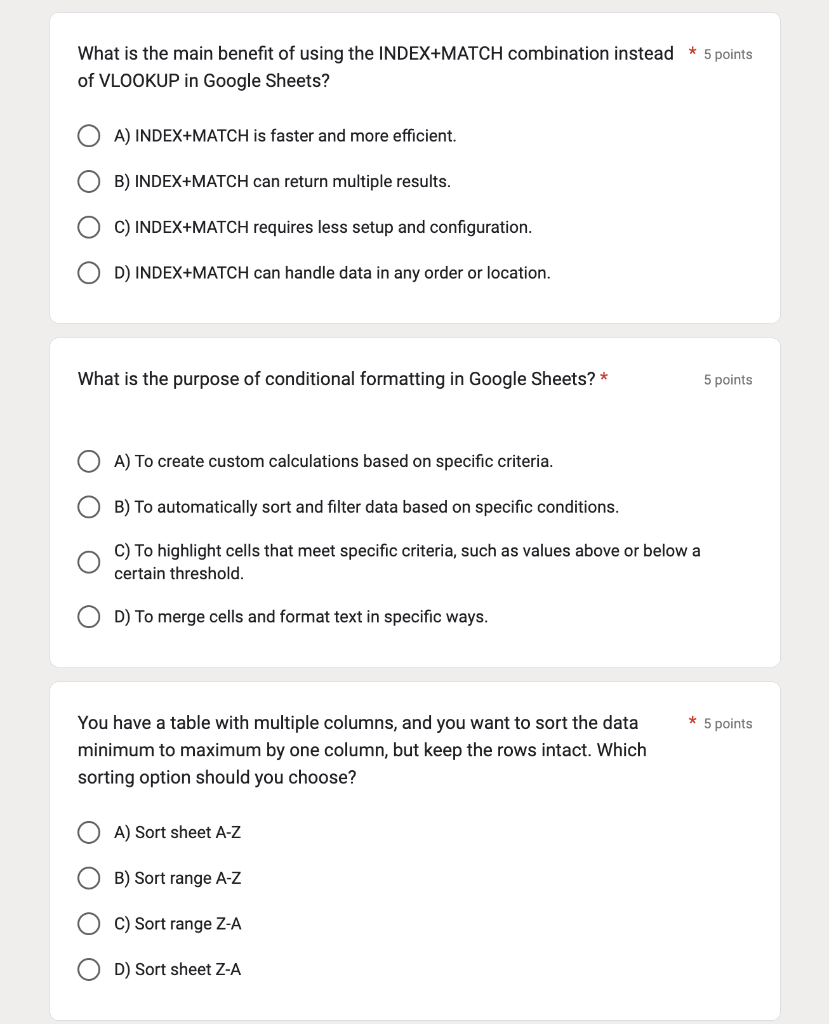
Task: Choose 'D) Sort sheet Z-A' radio button
Action: pyautogui.click(x=89, y=969)
